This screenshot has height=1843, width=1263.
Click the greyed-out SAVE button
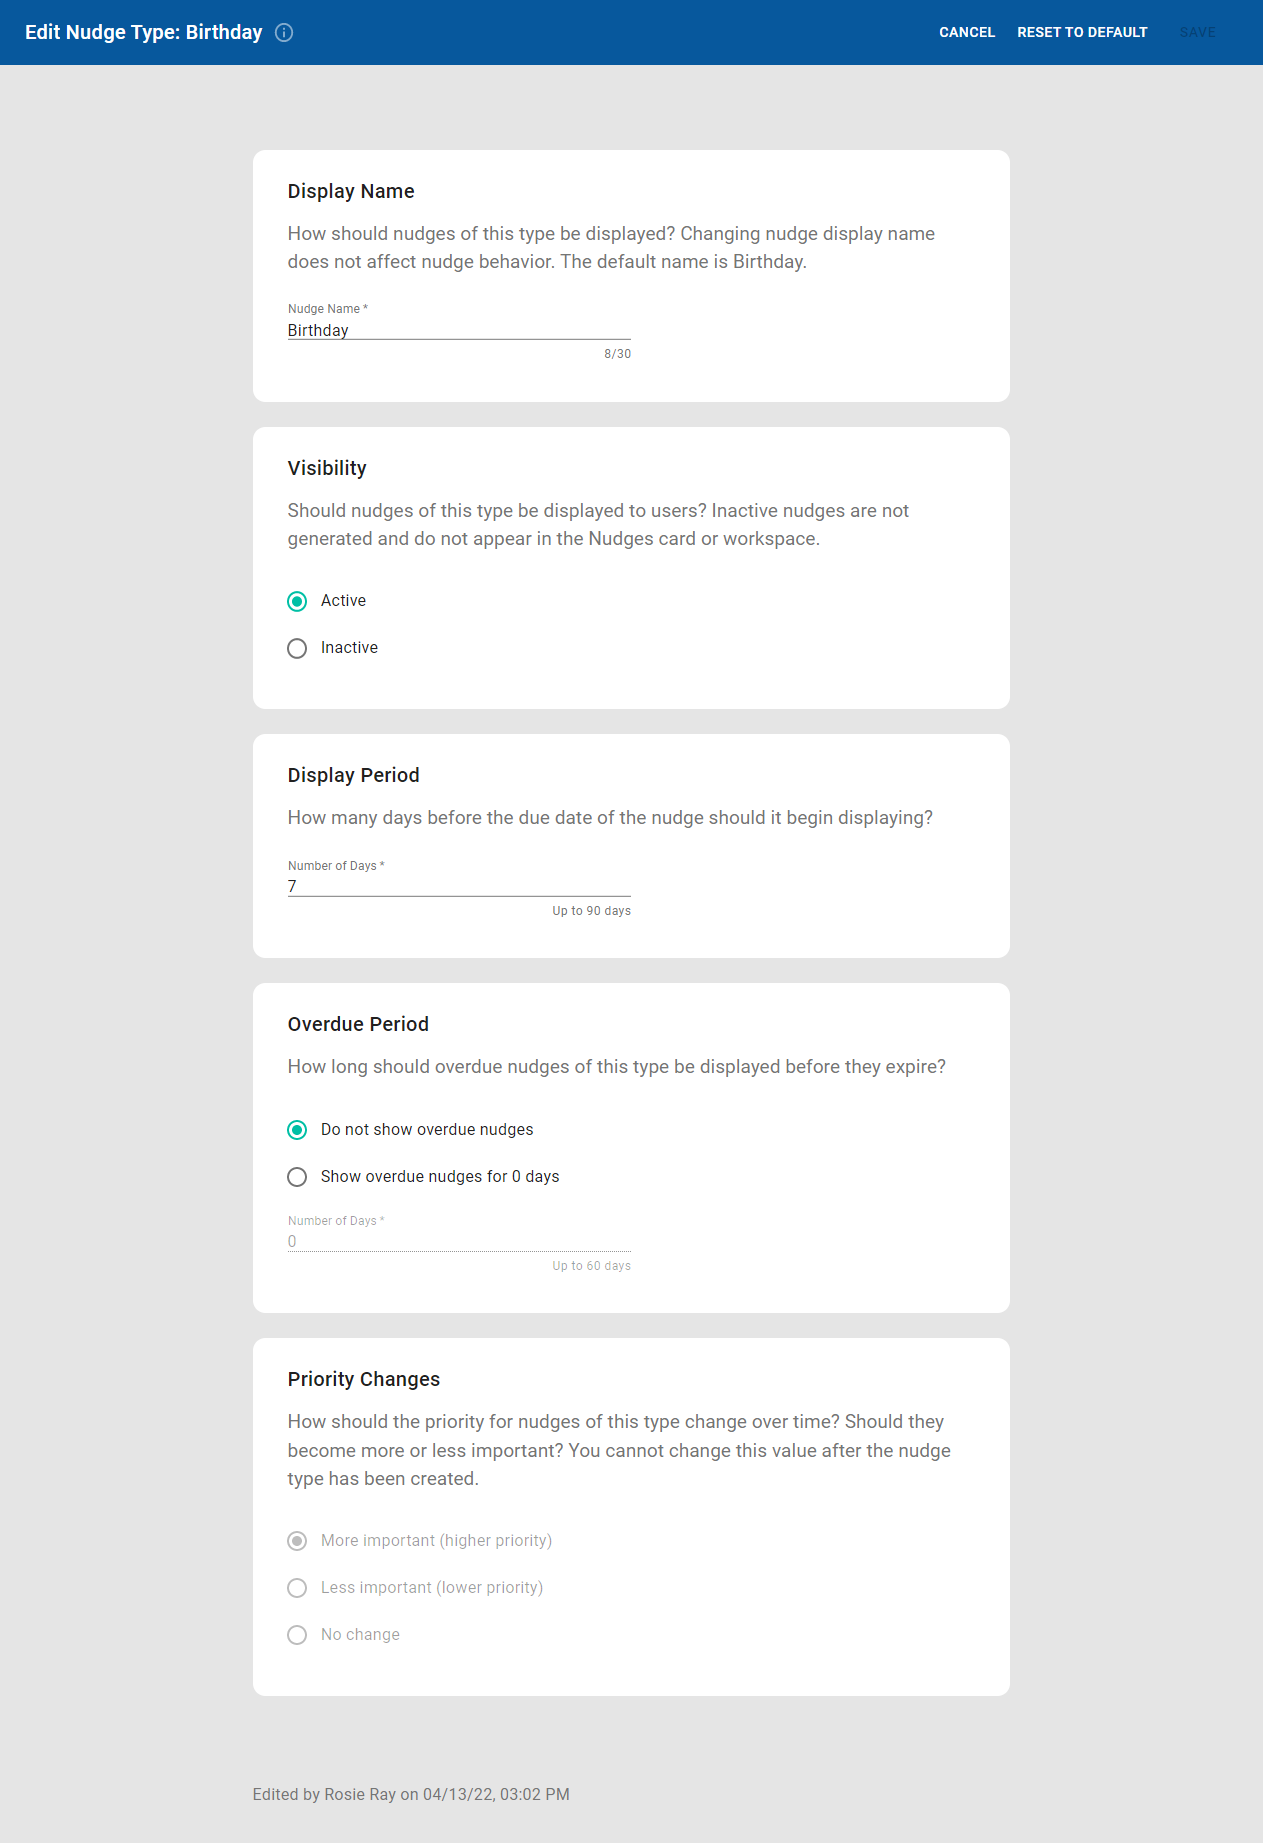[1197, 33]
